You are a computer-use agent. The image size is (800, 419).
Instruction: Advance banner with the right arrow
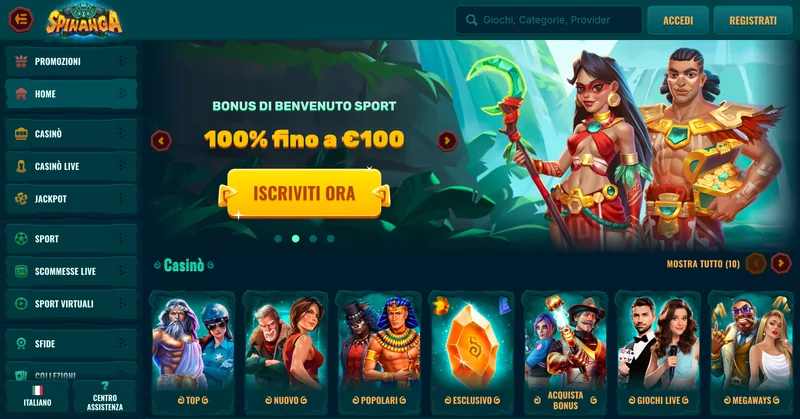click(x=447, y=140)
